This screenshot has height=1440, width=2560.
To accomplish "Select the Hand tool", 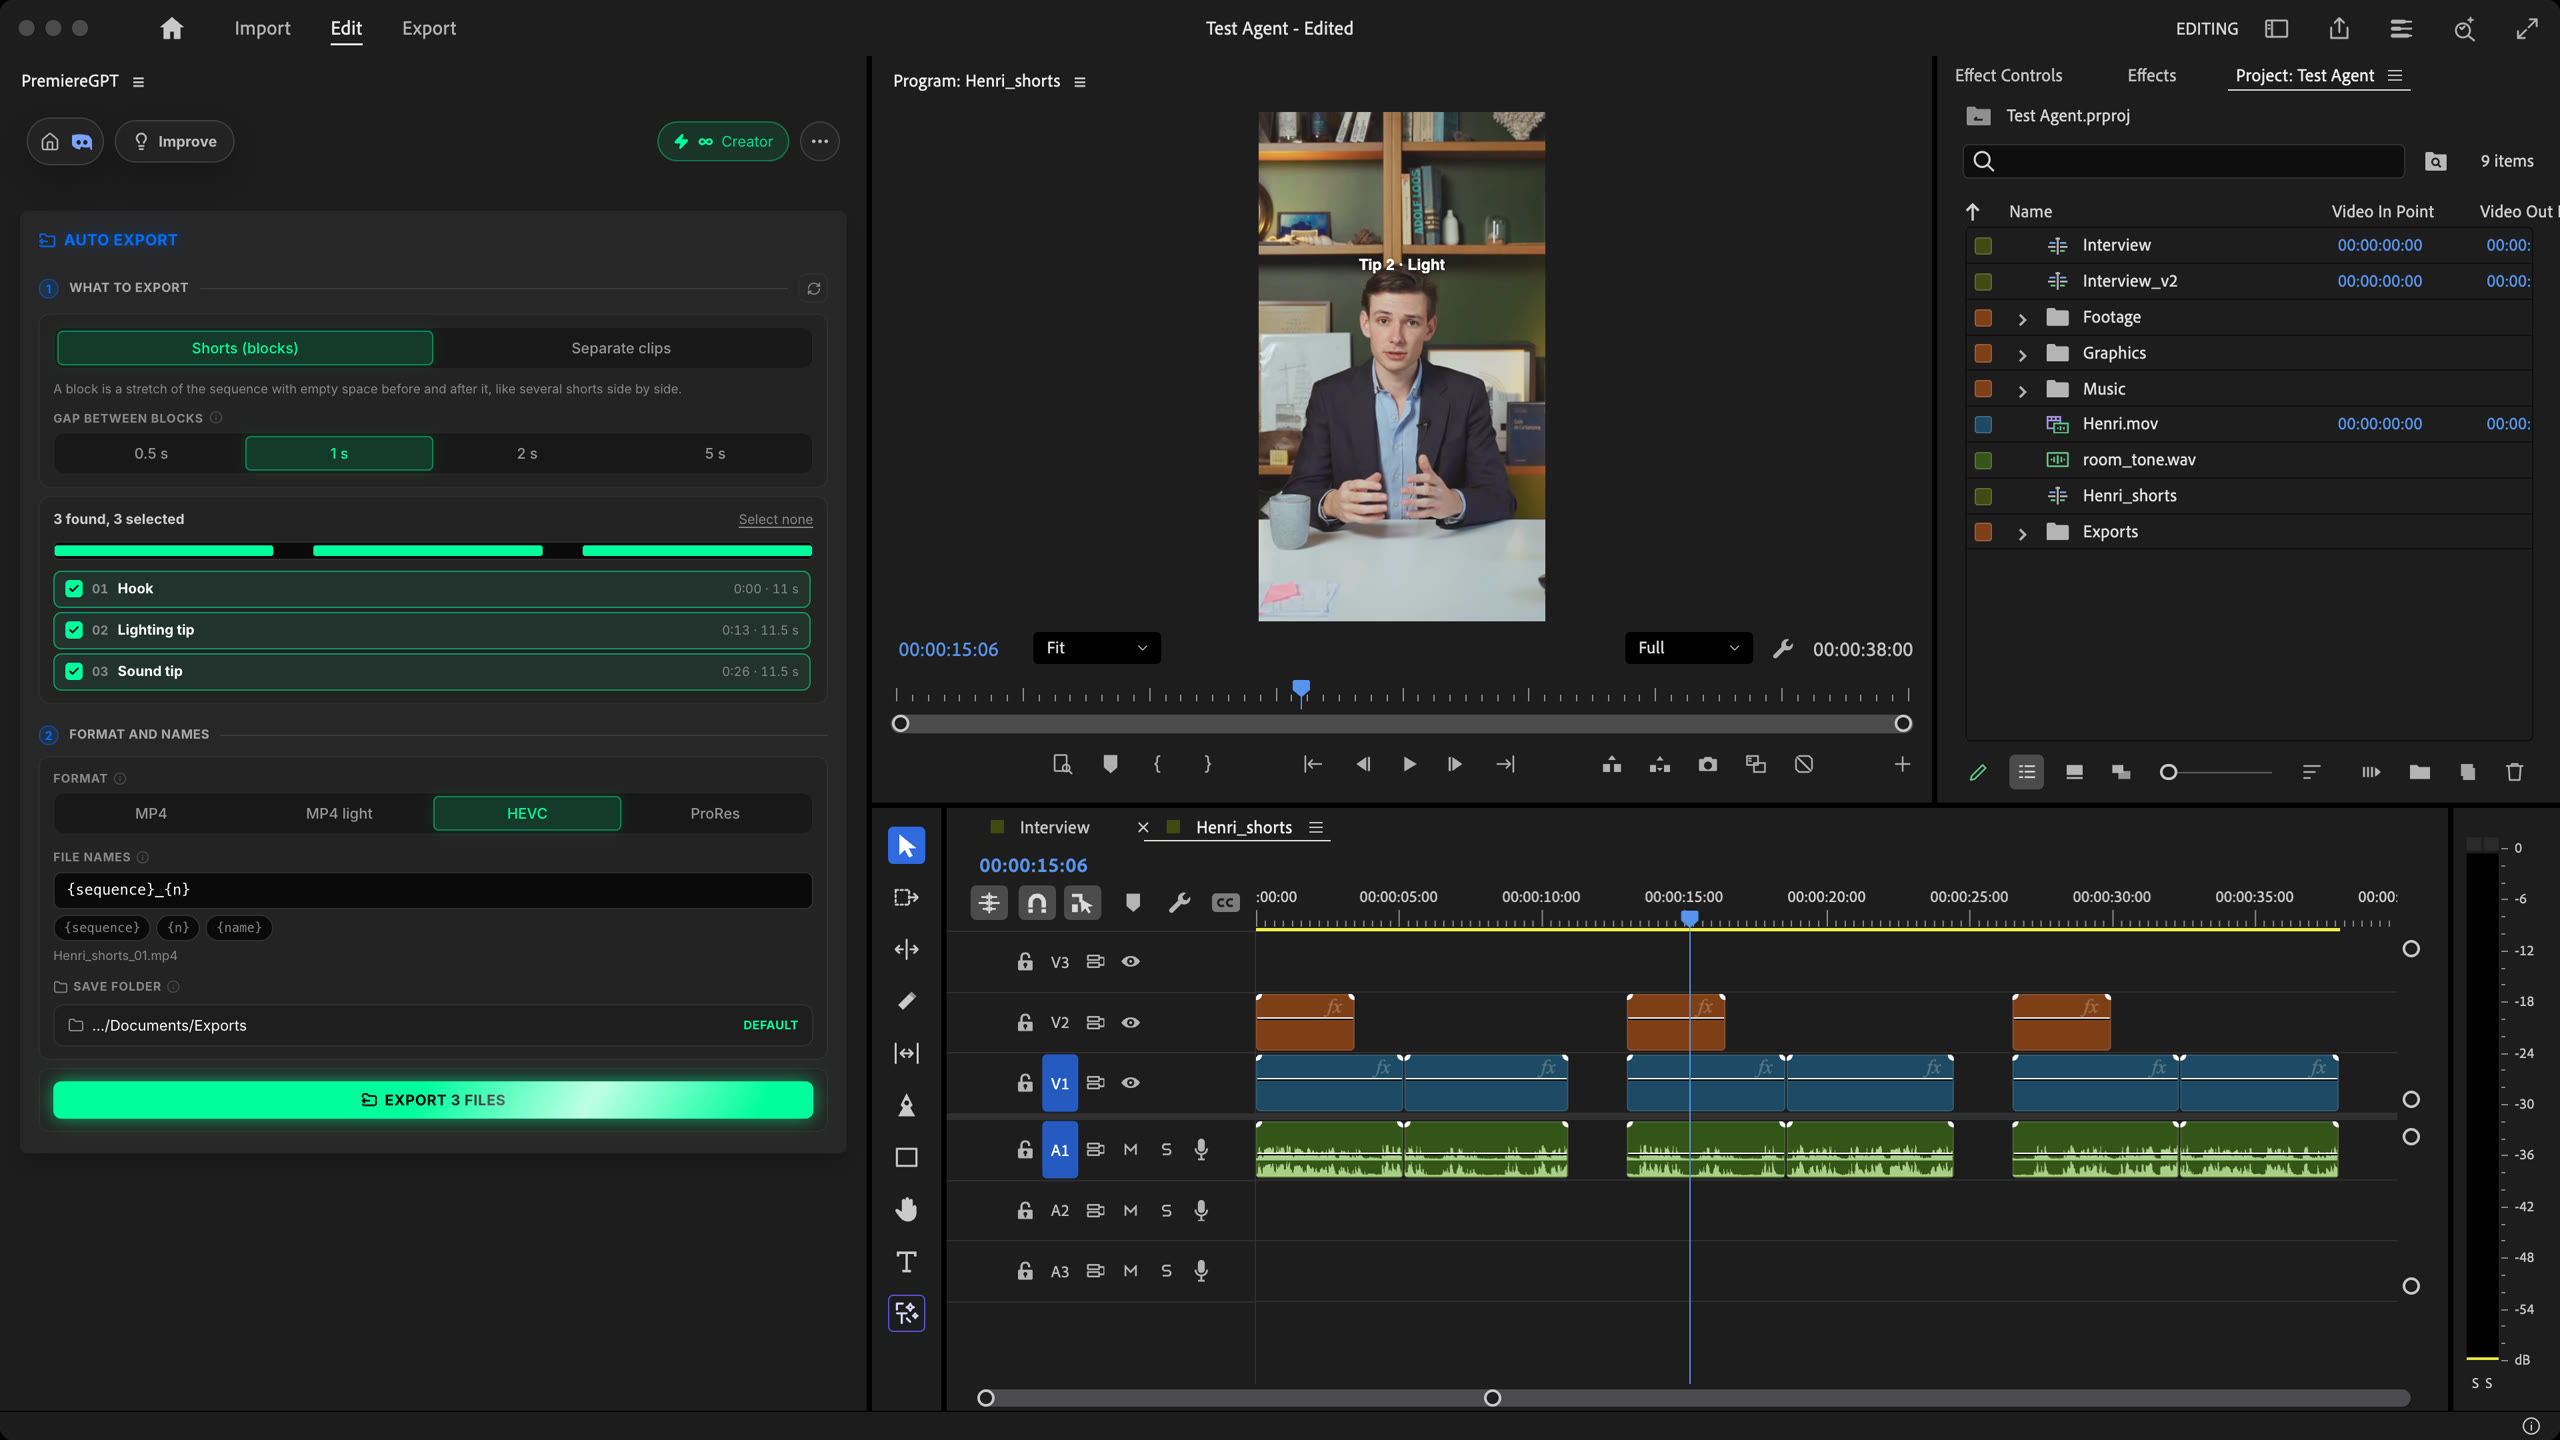I will coord(906,1209).
